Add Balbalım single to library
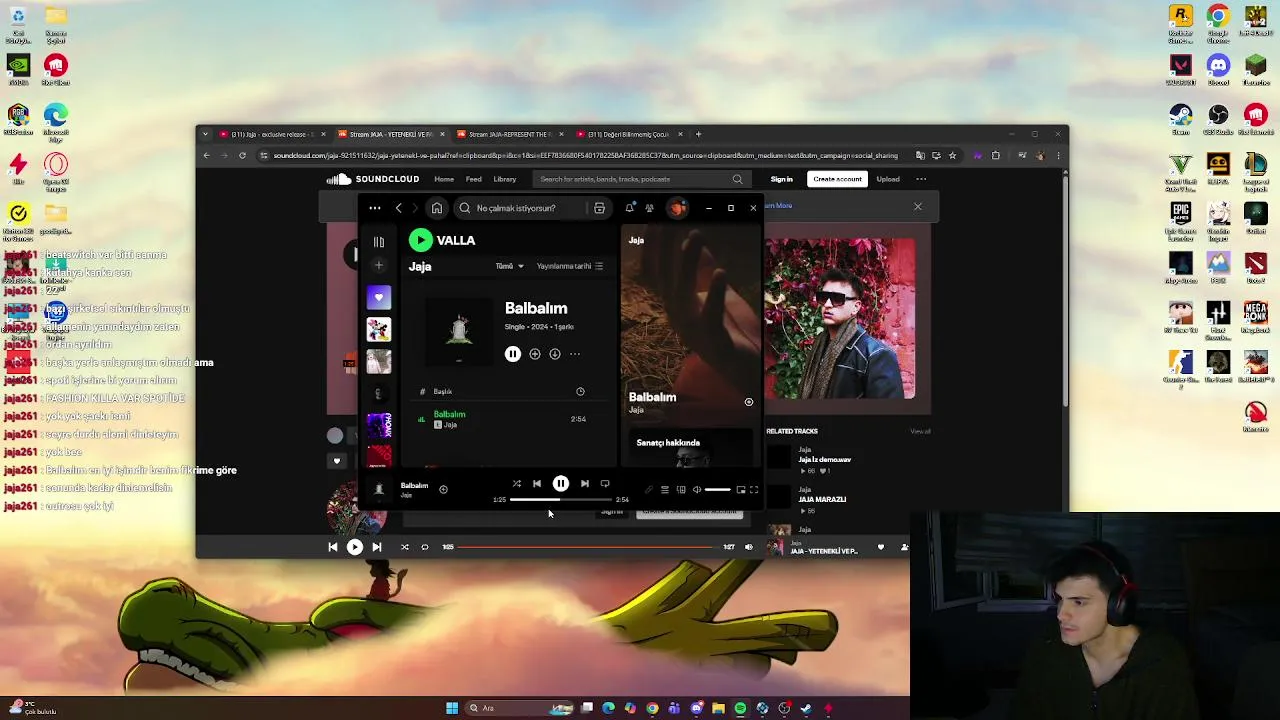This screenshot has height=720, width=1280. 535,354
